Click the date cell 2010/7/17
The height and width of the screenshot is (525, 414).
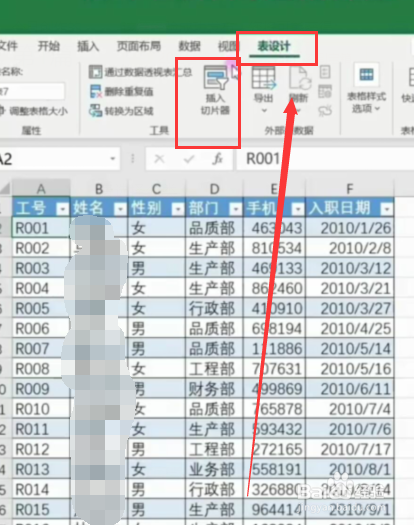coord(350,449)
